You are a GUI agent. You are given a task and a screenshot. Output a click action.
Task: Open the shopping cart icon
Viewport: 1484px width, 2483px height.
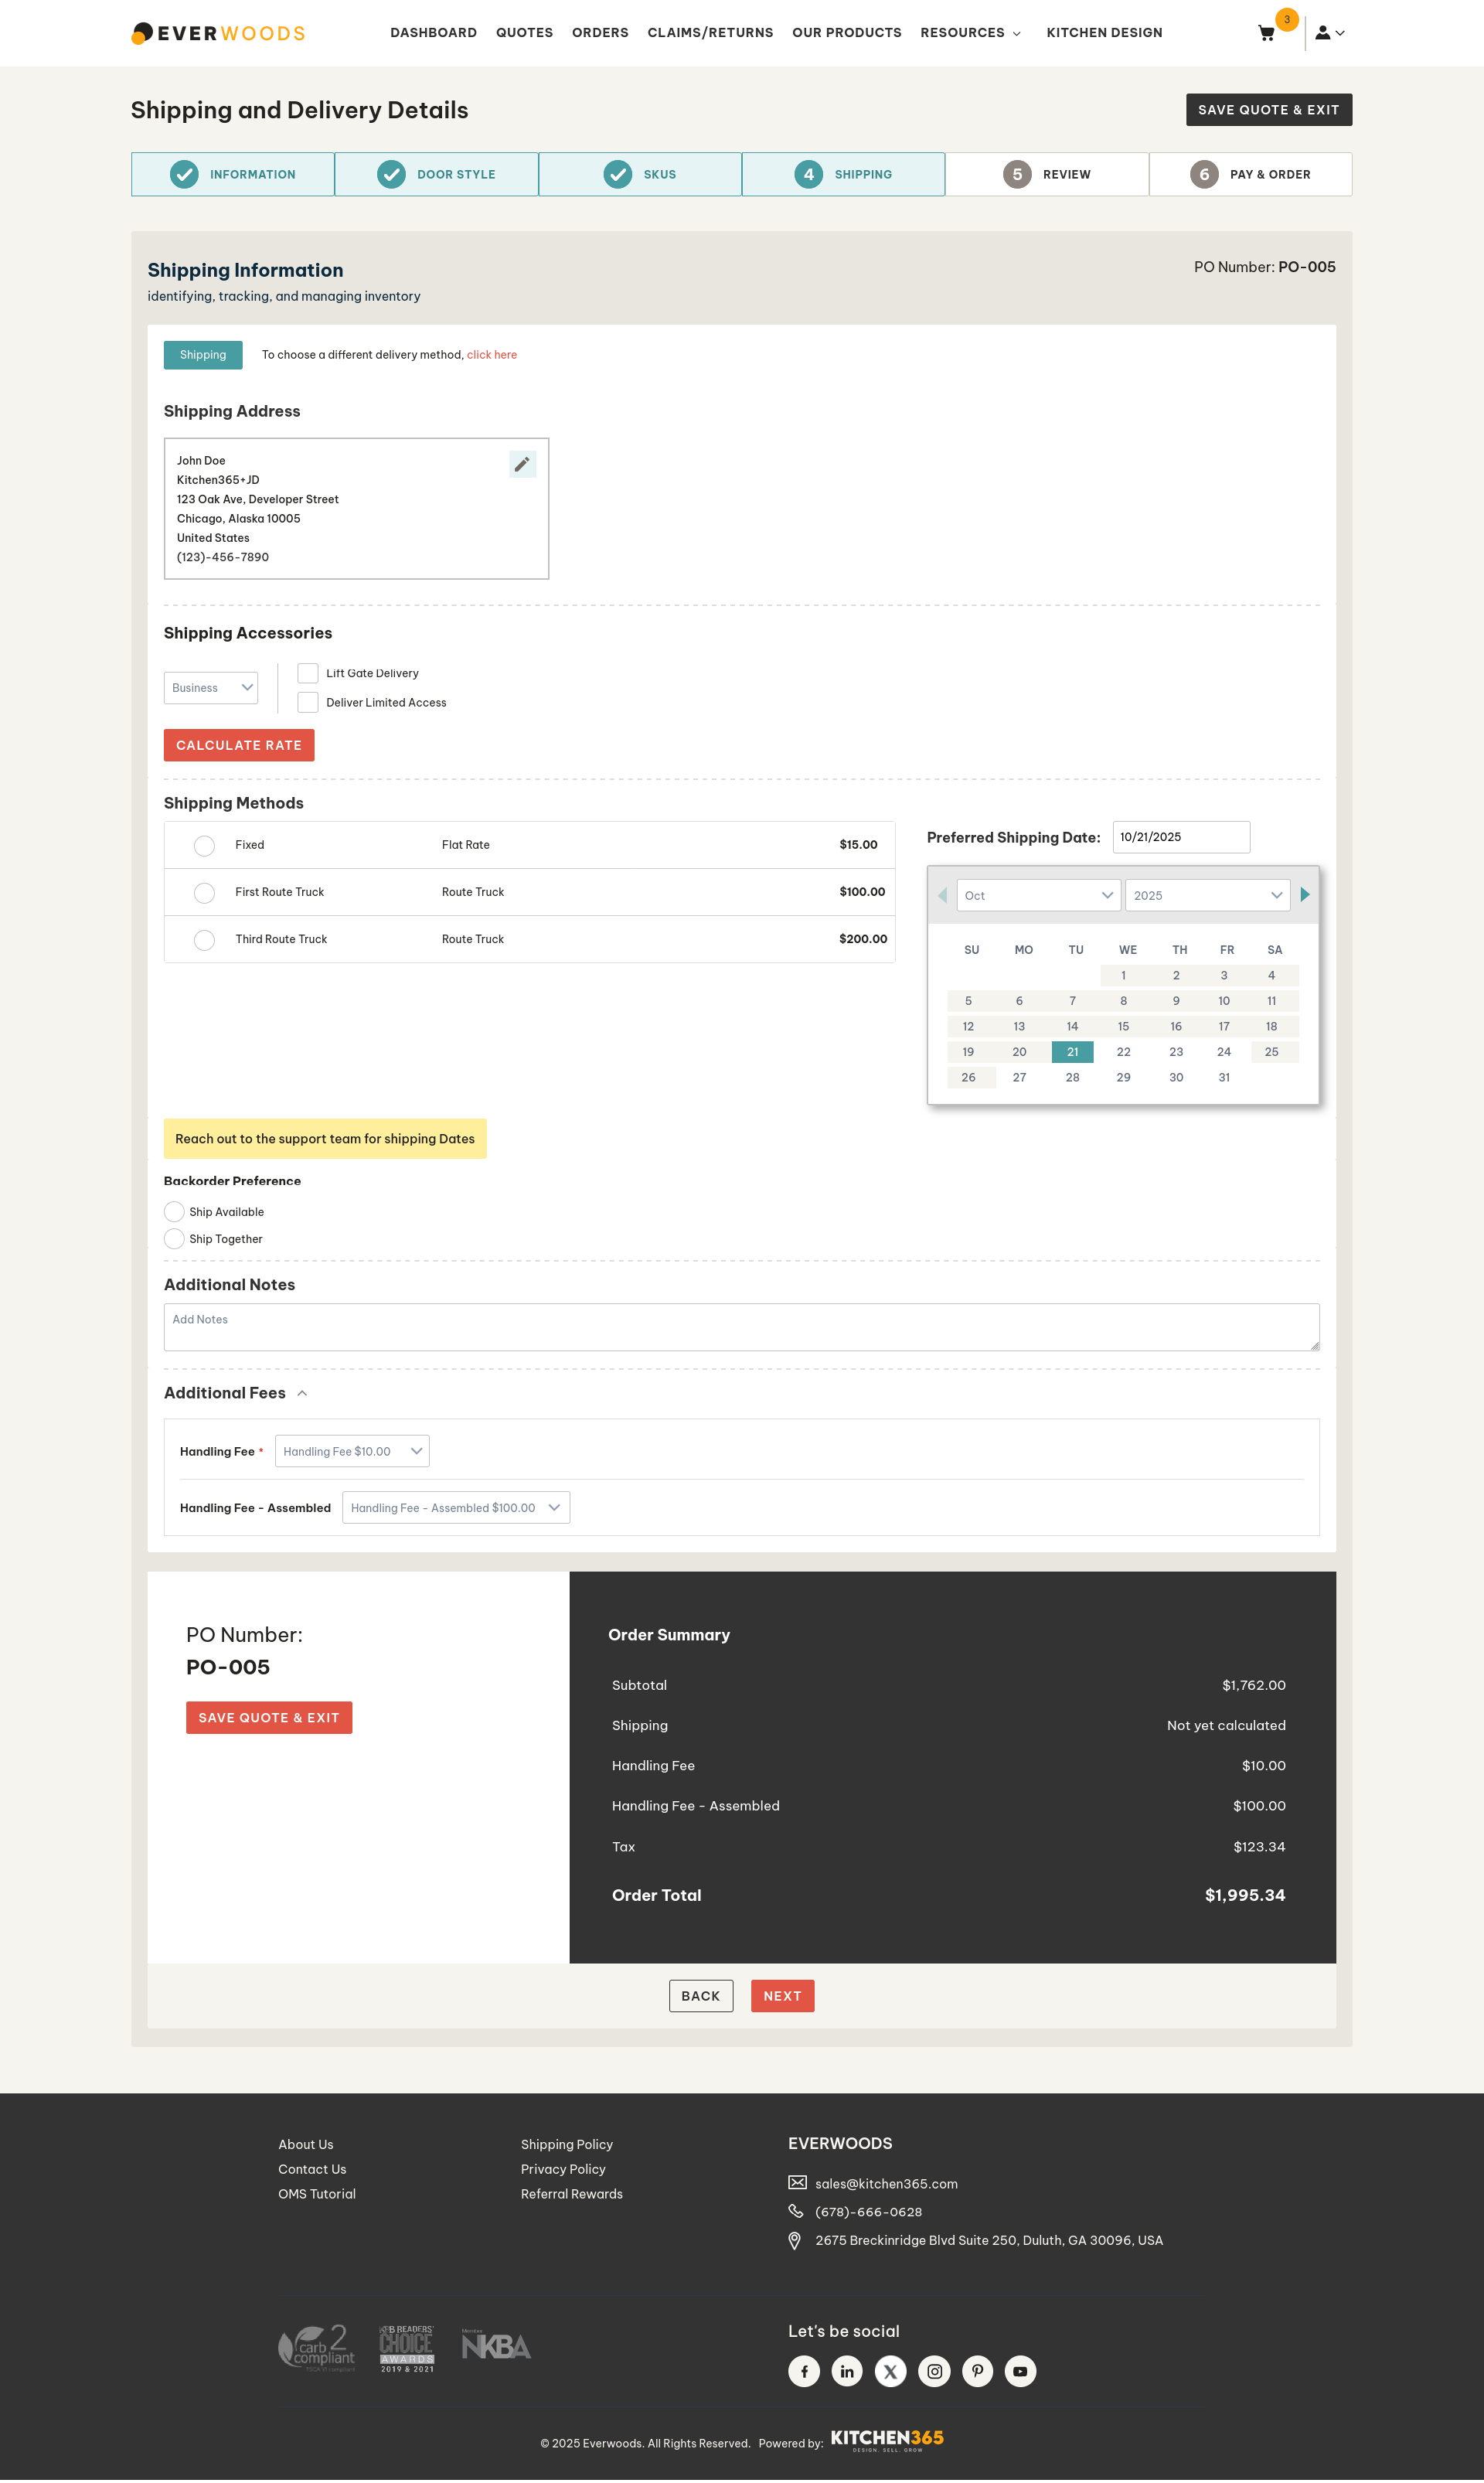tap(1266, 33)
